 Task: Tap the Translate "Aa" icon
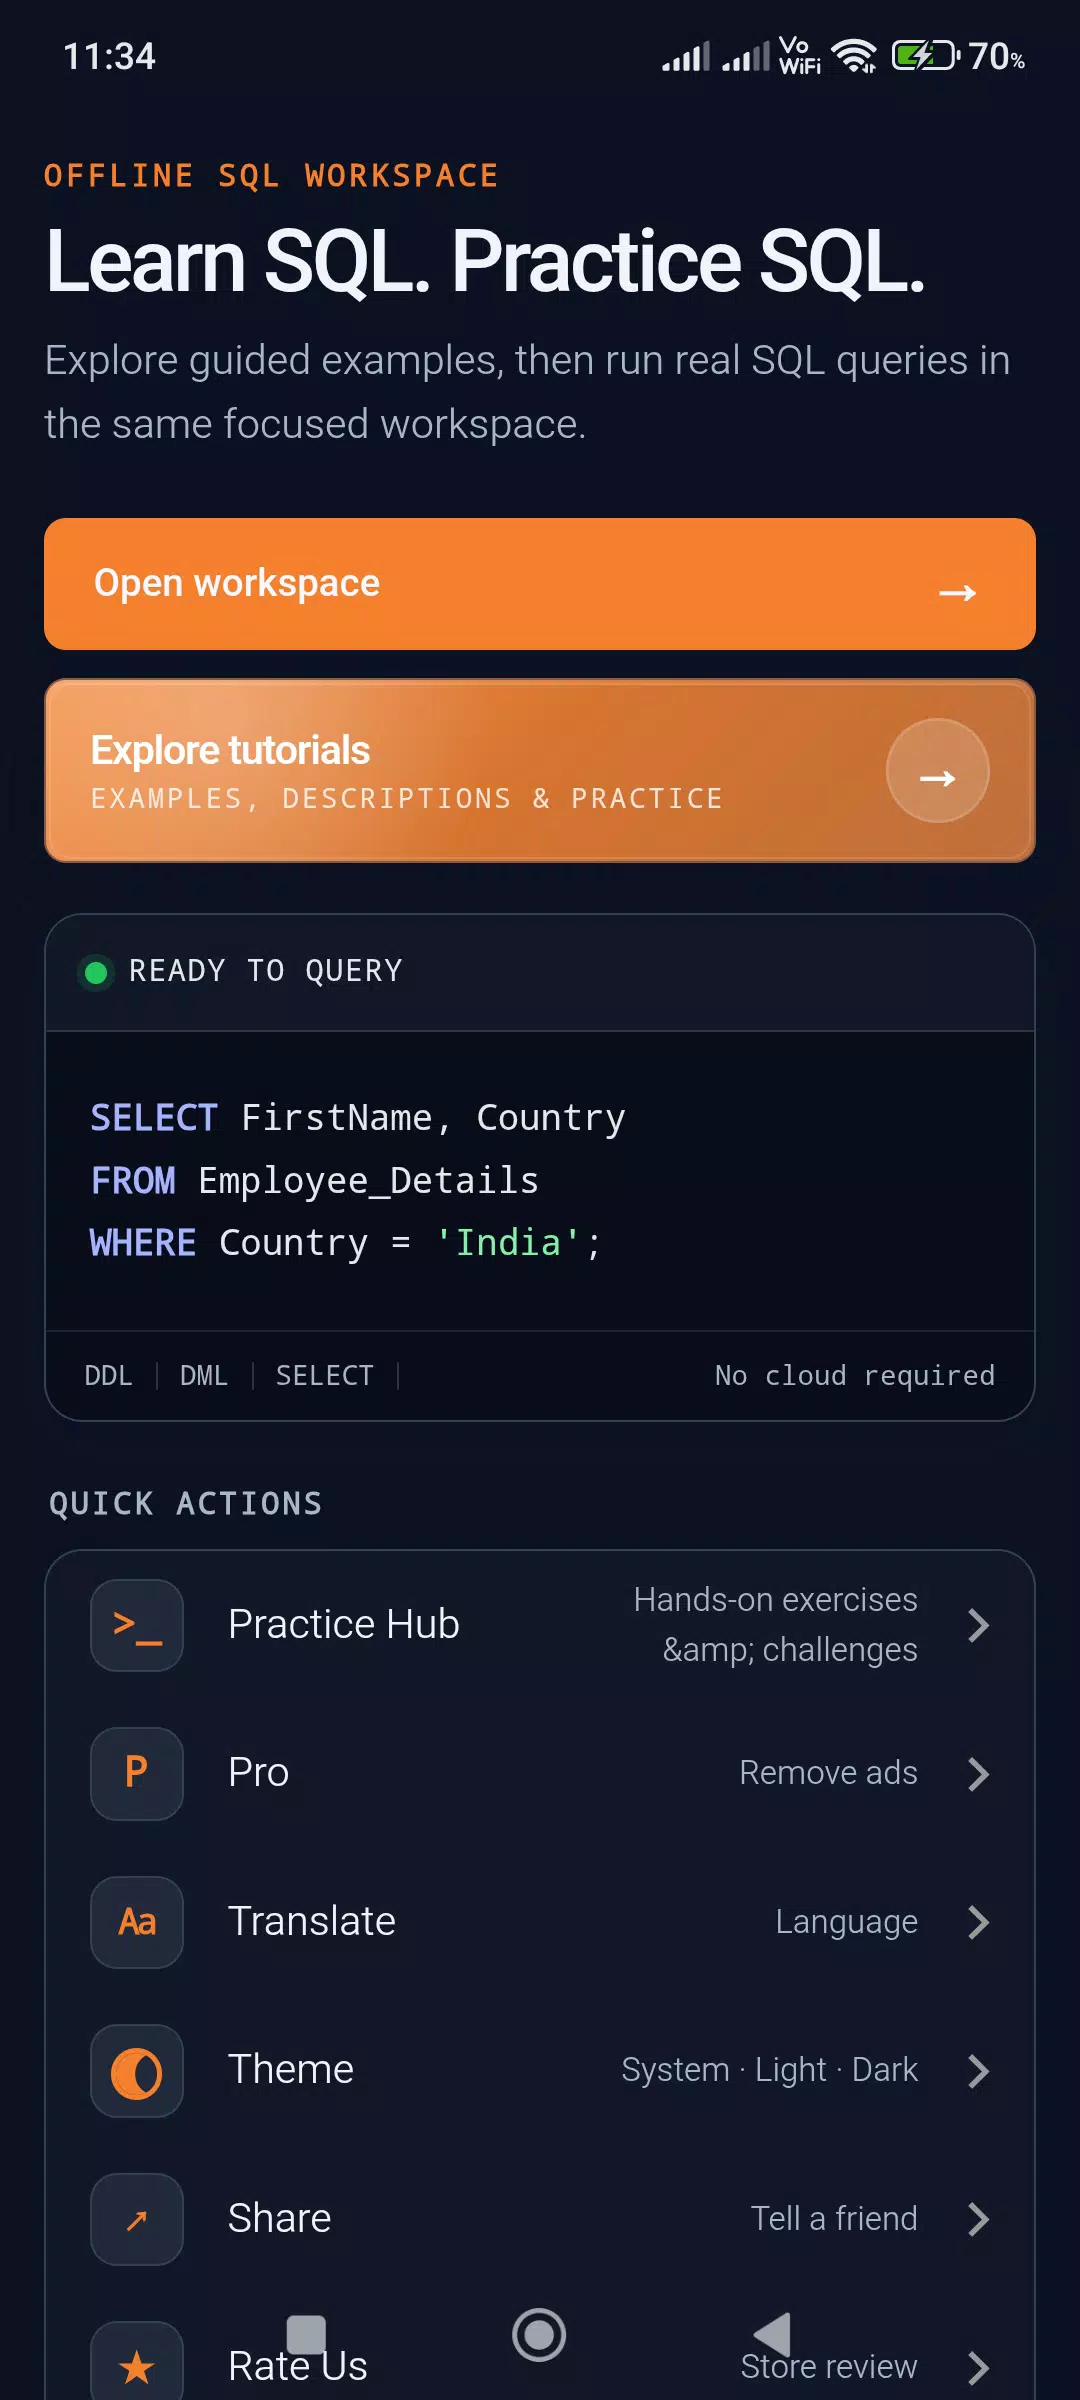[x=137, y=1922]
